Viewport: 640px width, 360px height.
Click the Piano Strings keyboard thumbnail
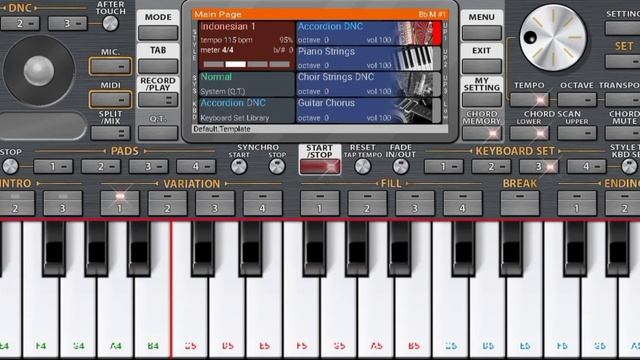point(416,59)
